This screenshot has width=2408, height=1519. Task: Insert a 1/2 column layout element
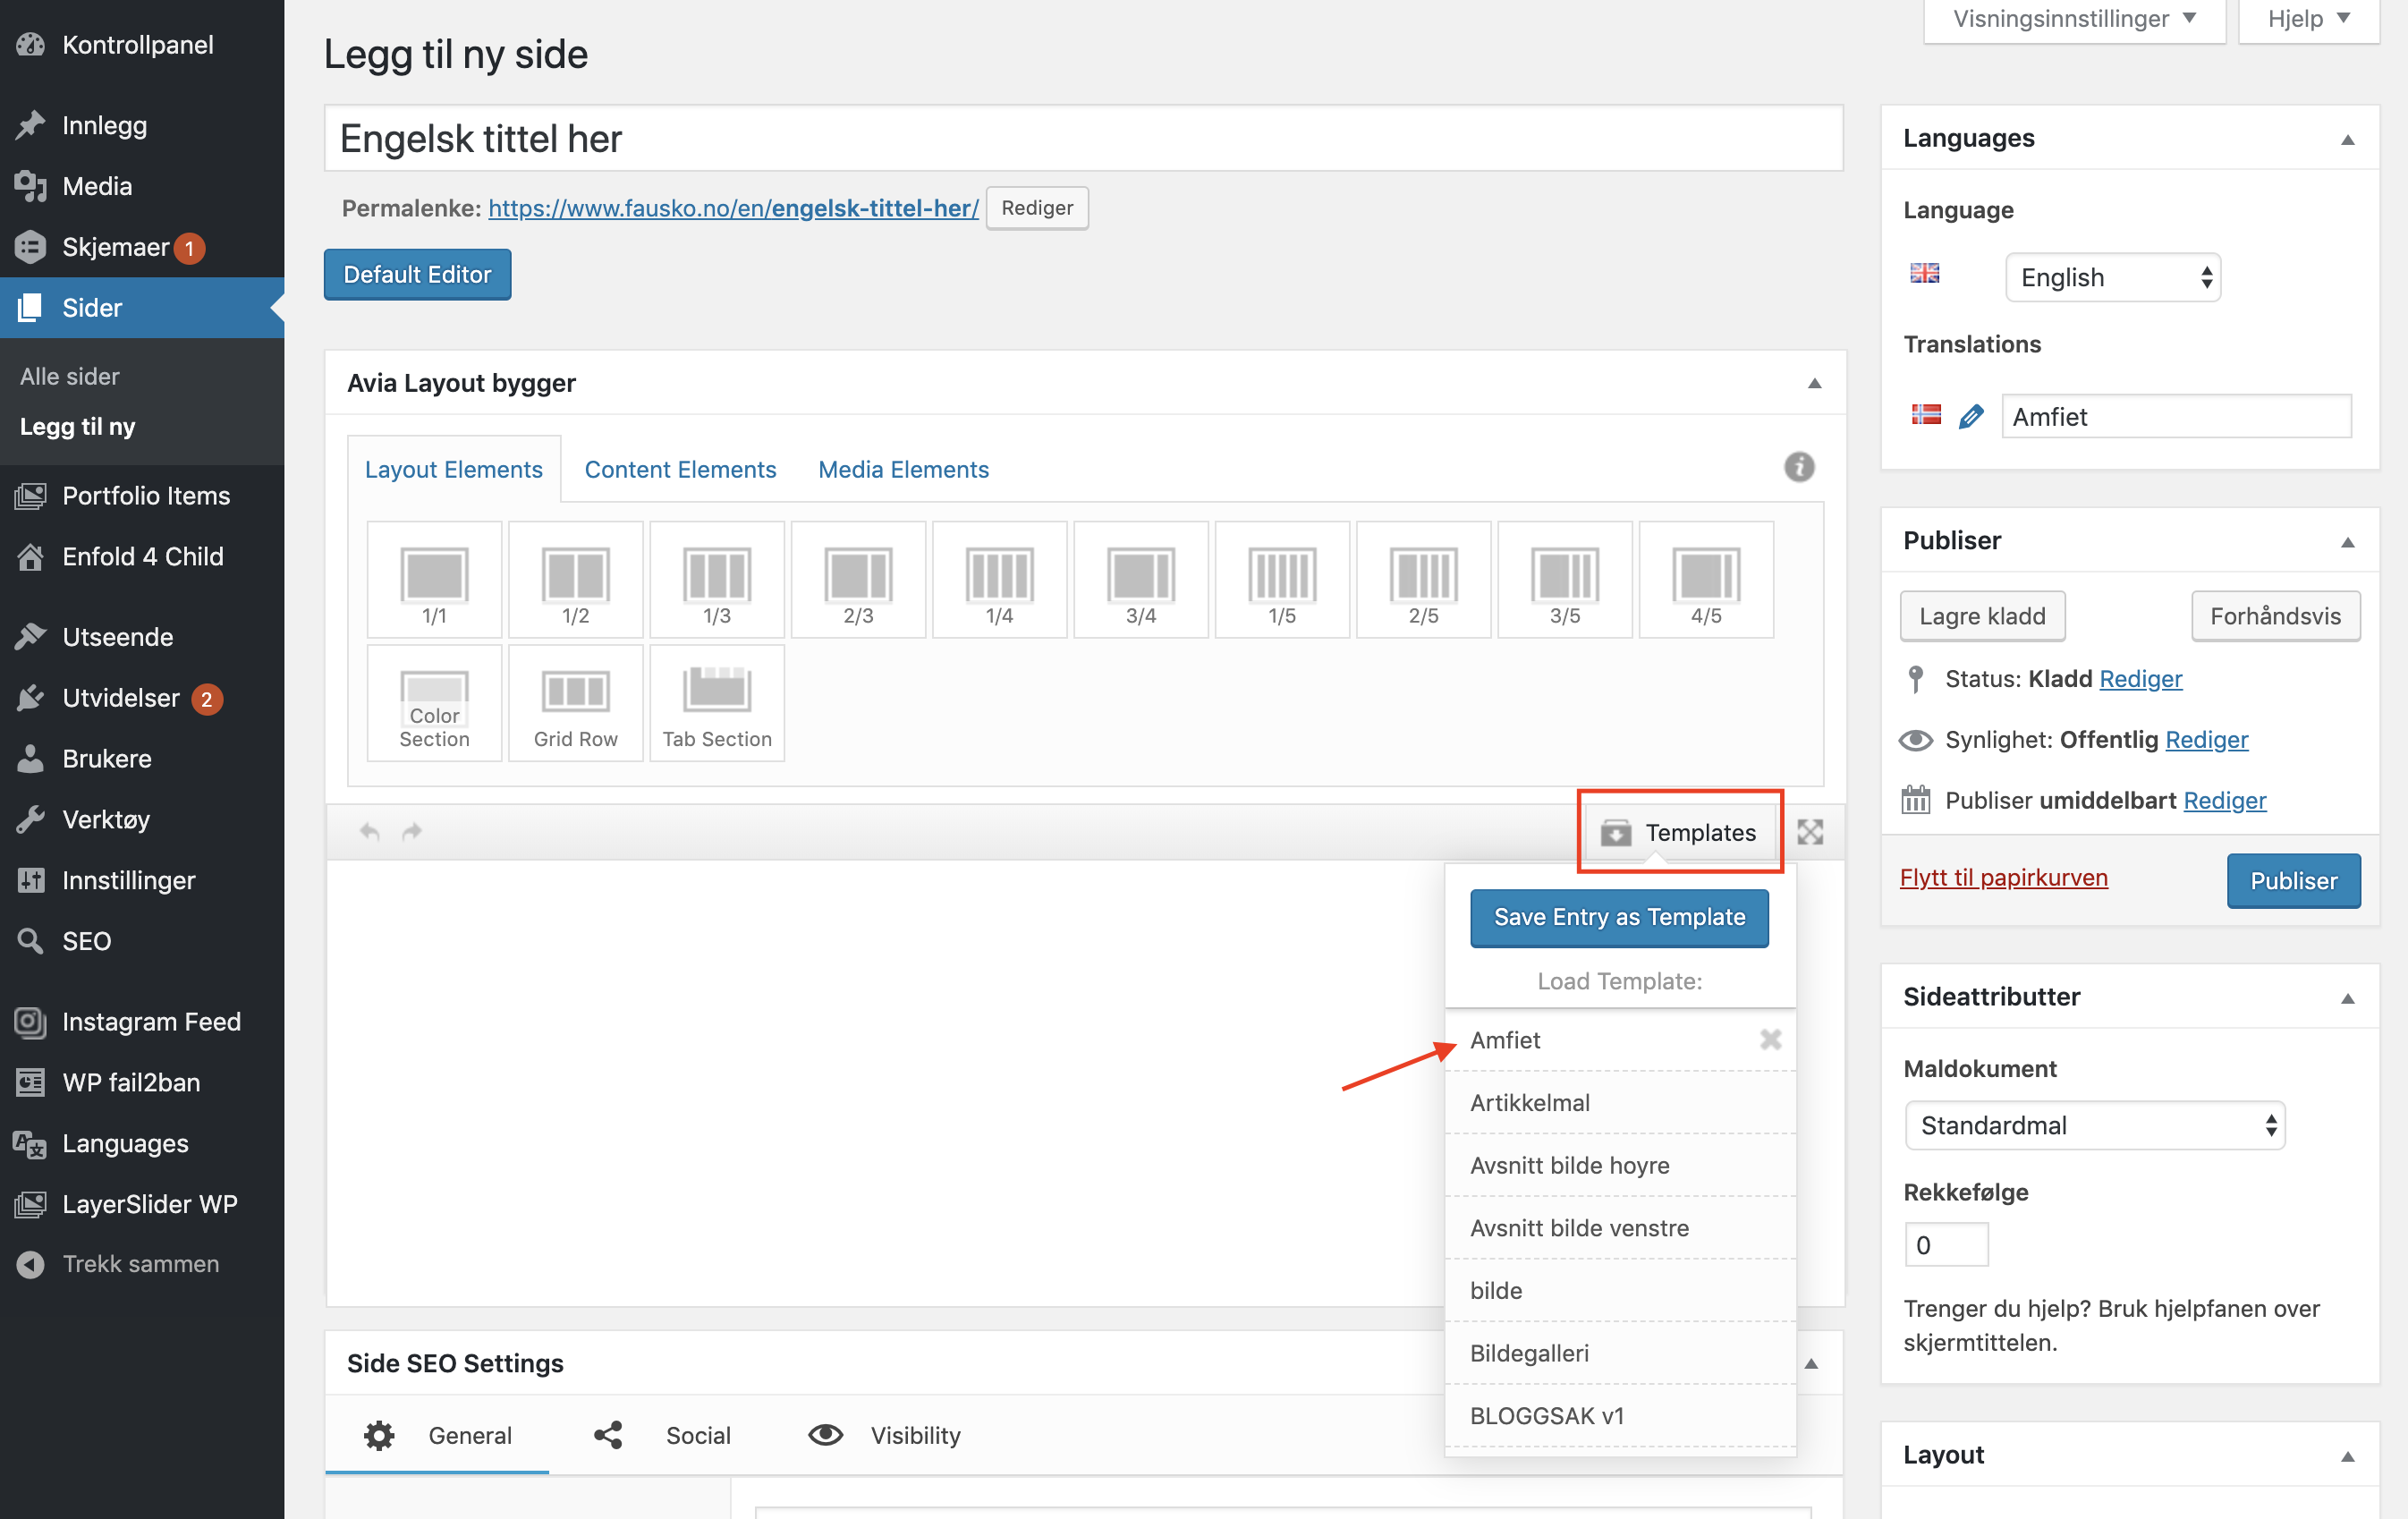coord(575,580)
